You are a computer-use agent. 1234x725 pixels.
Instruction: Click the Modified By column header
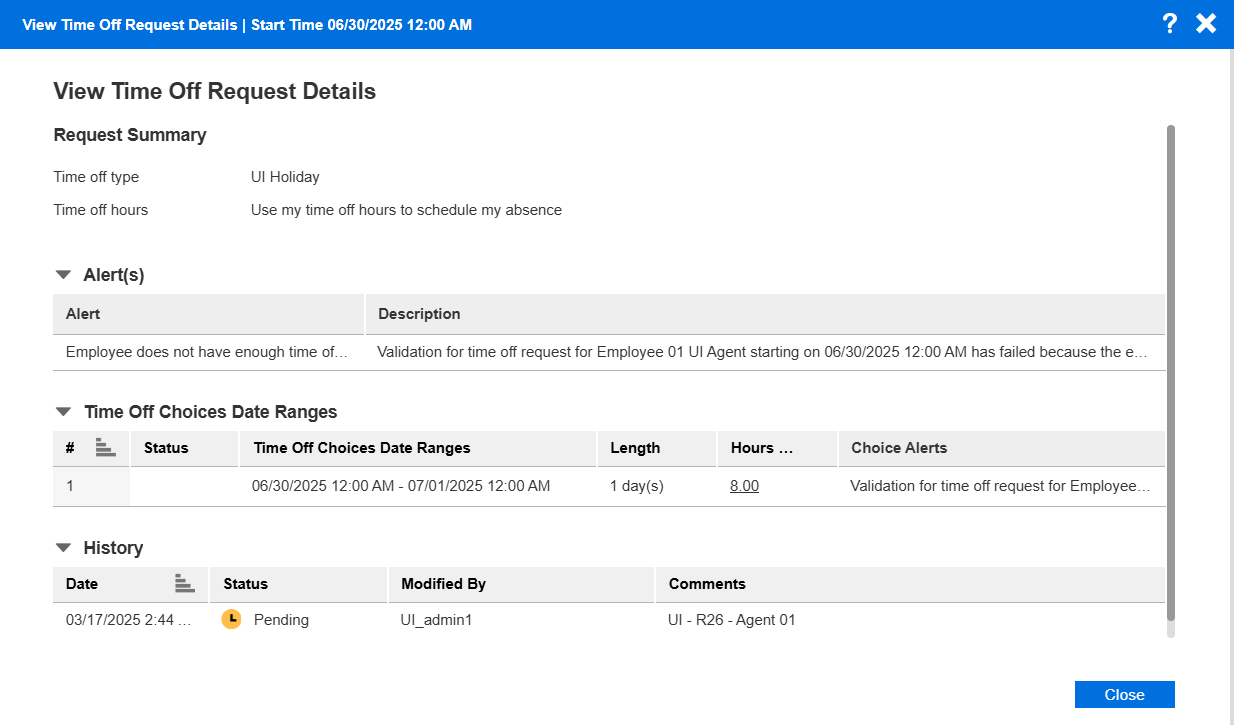click(443, 584)
